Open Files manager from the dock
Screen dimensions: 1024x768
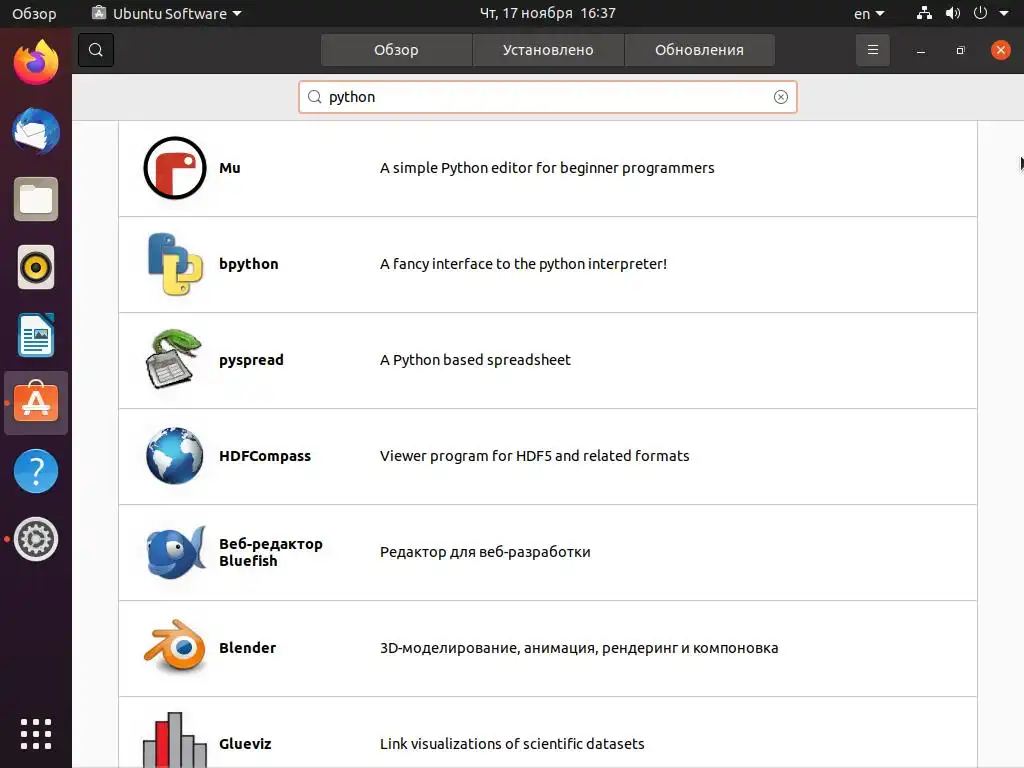click(x=36, y=199)
